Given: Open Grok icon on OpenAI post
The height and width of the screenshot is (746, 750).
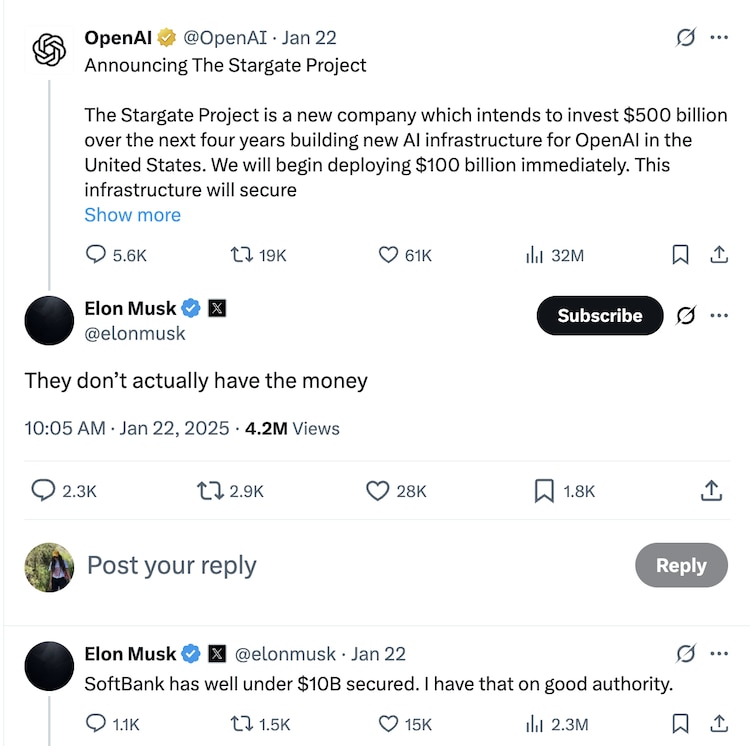Looking at the screenshot, I should click(686, 38).
